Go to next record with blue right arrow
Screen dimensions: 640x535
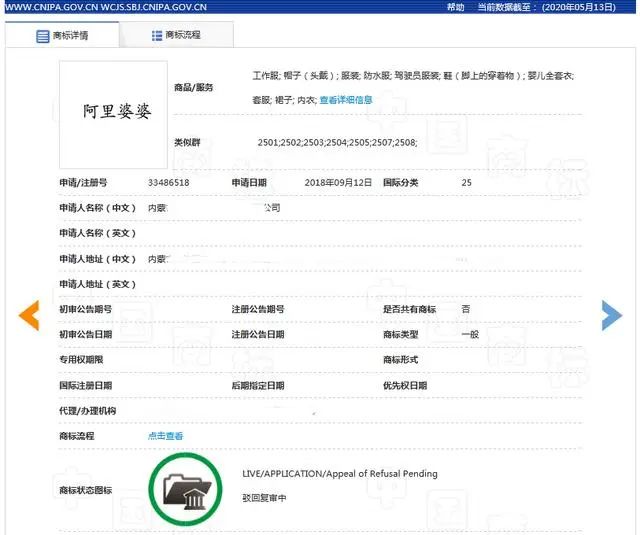(x=611, y=315)
